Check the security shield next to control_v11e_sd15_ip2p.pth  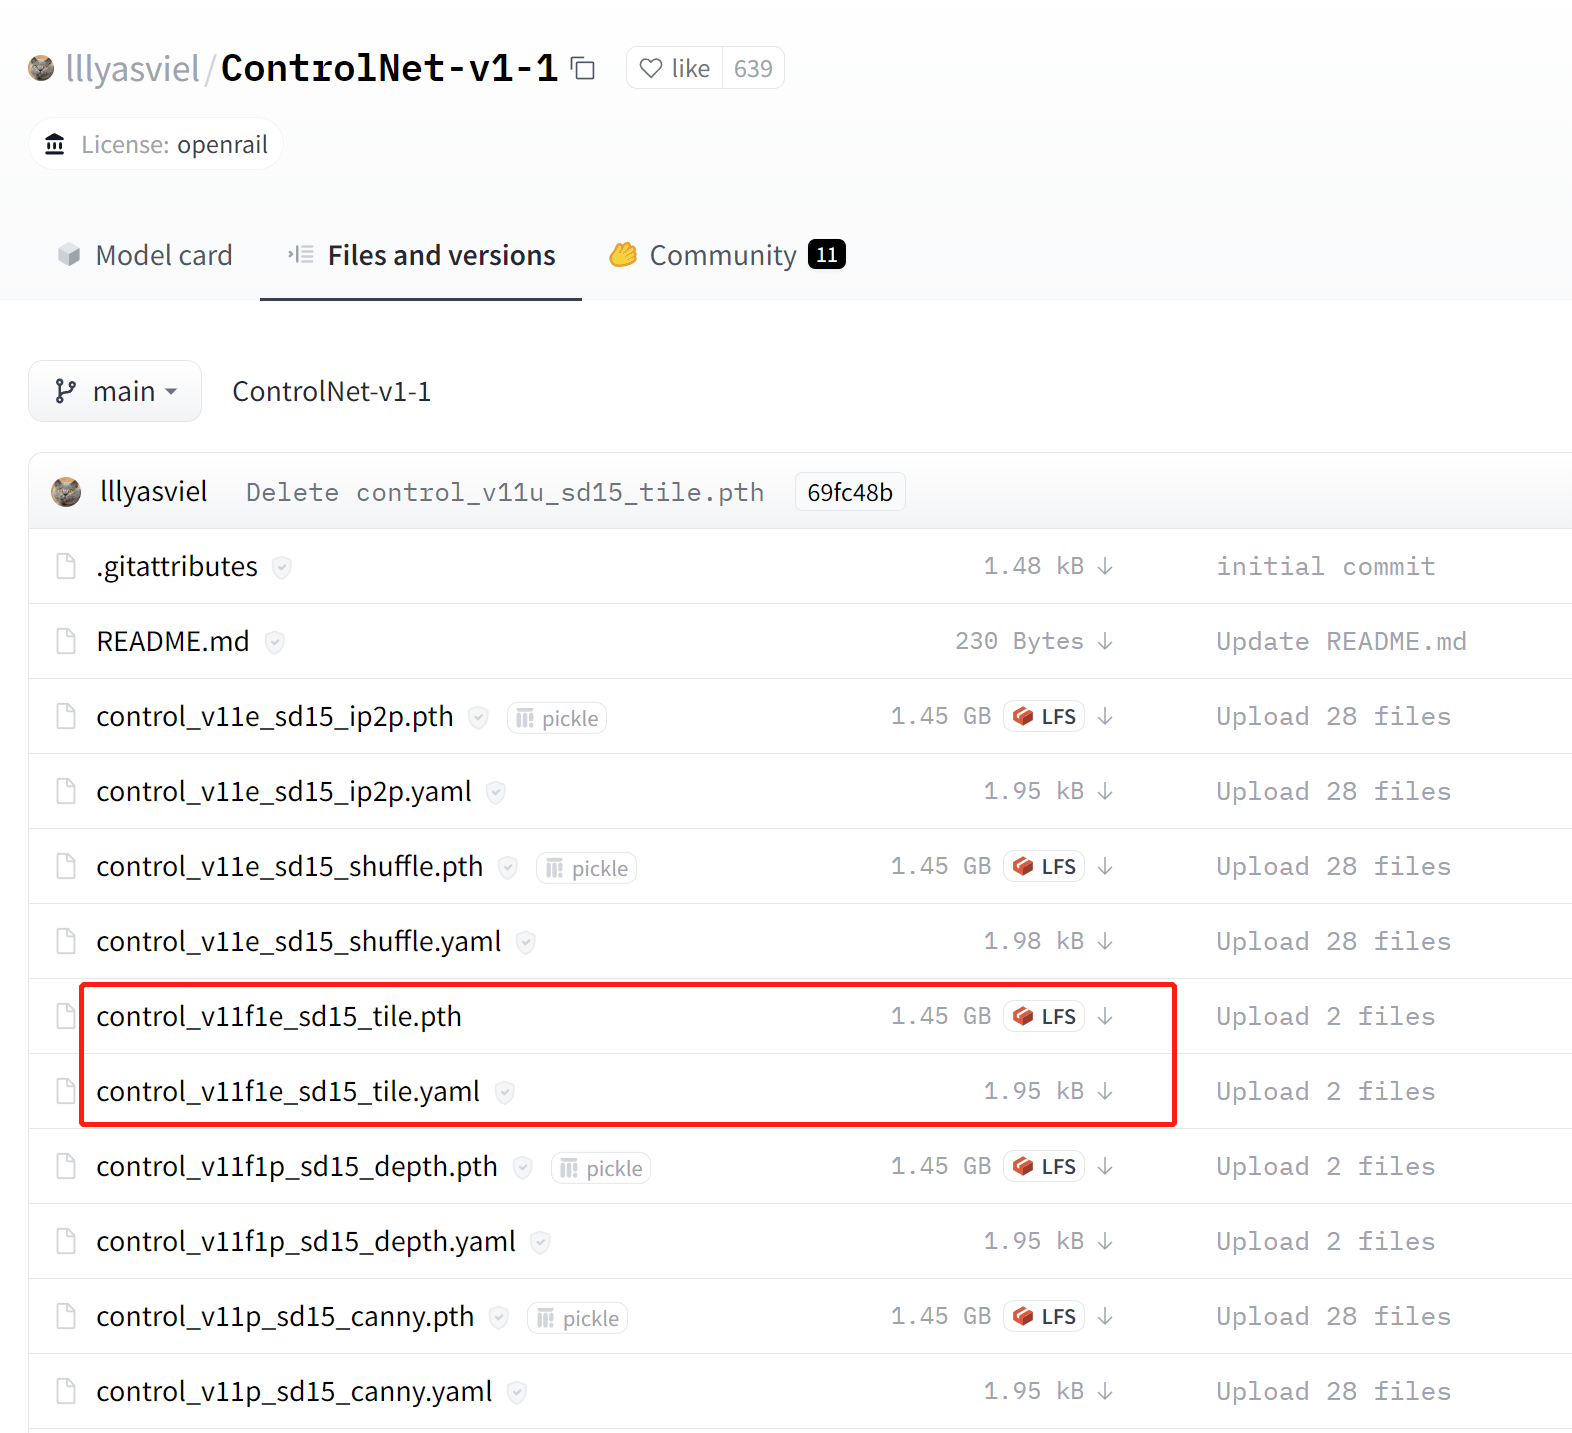click(478, 717)
